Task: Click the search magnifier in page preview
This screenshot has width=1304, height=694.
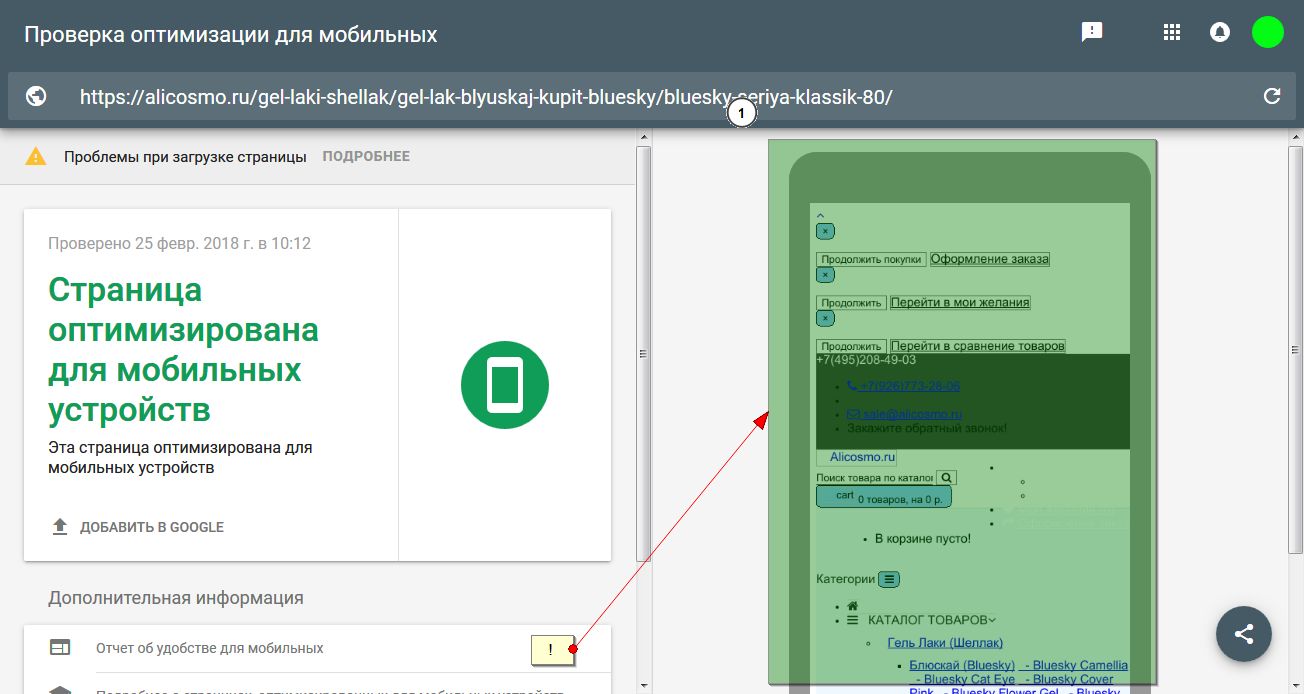Action: pos(947,478)
